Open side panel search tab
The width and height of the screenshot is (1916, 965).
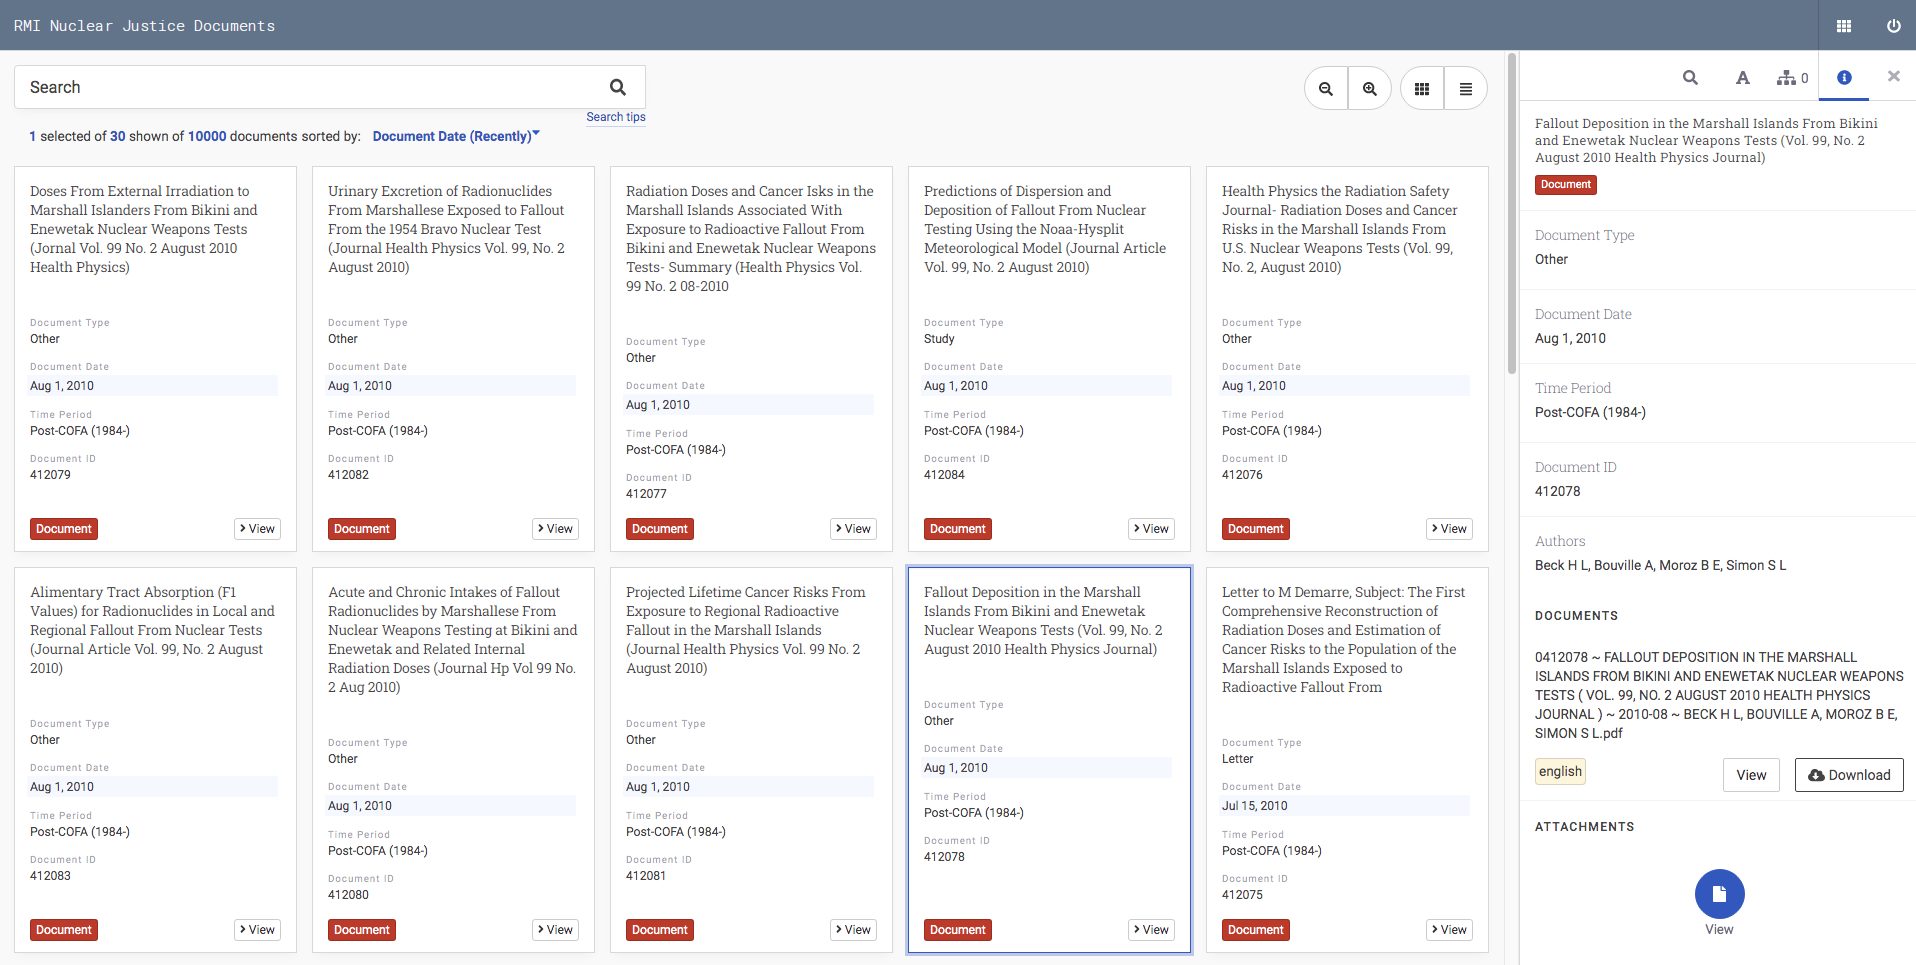point(1690,77)
